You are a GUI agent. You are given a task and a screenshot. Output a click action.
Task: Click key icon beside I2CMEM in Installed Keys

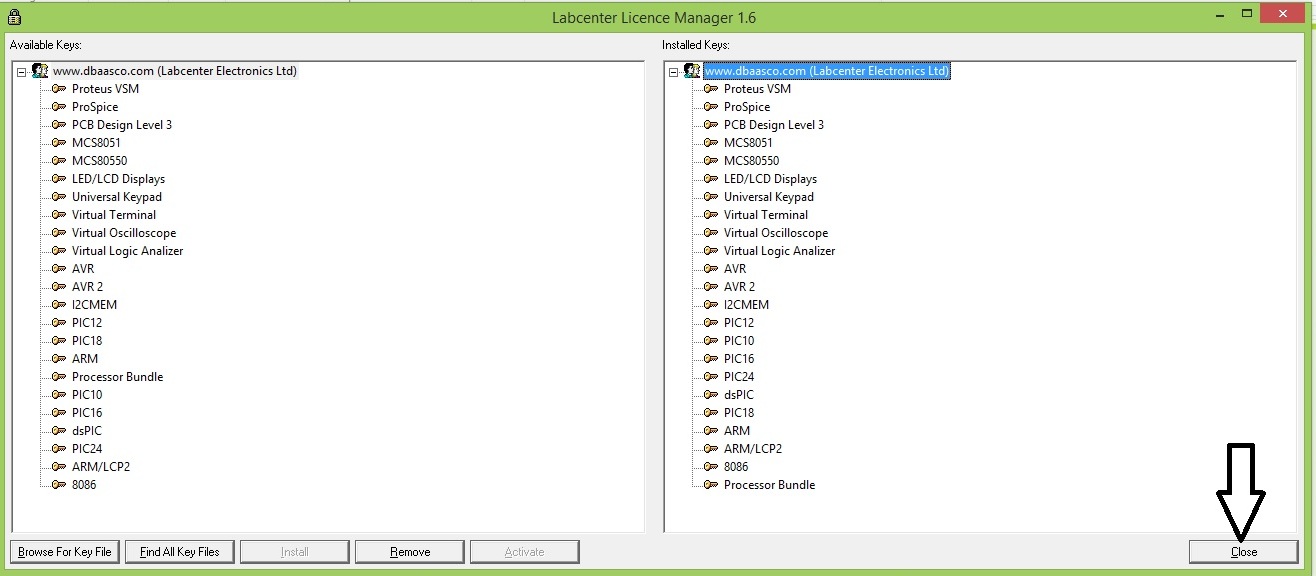(x=711, y=305)
